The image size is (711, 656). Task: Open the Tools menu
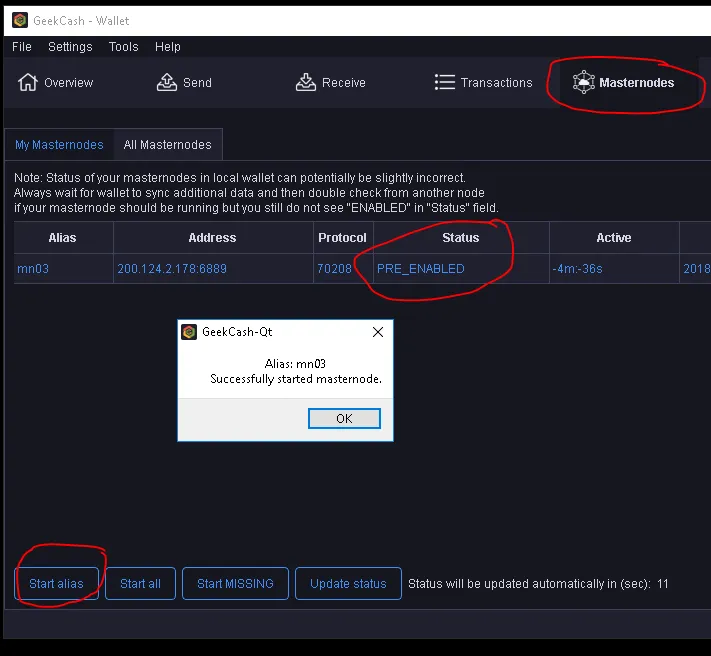123,47
